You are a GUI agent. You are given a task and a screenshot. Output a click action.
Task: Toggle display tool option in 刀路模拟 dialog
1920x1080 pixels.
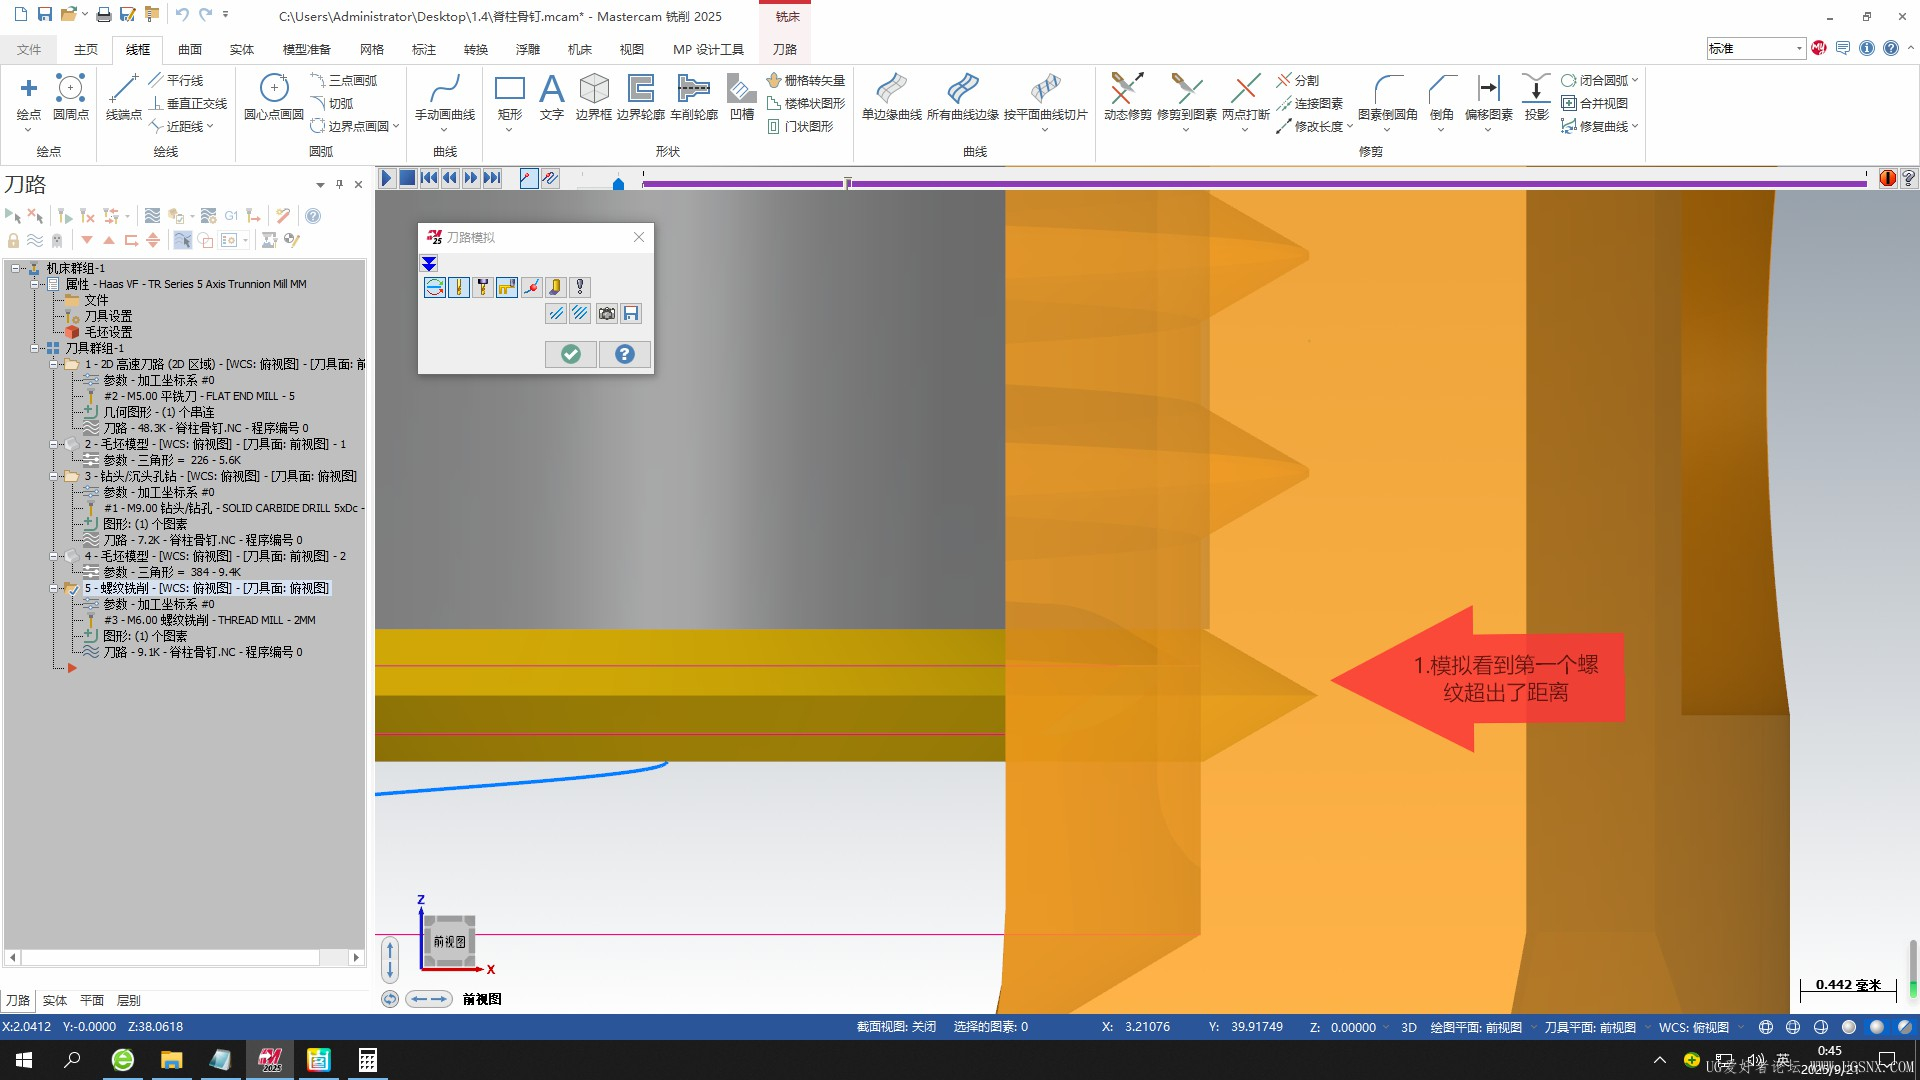(x=459, y=288)
